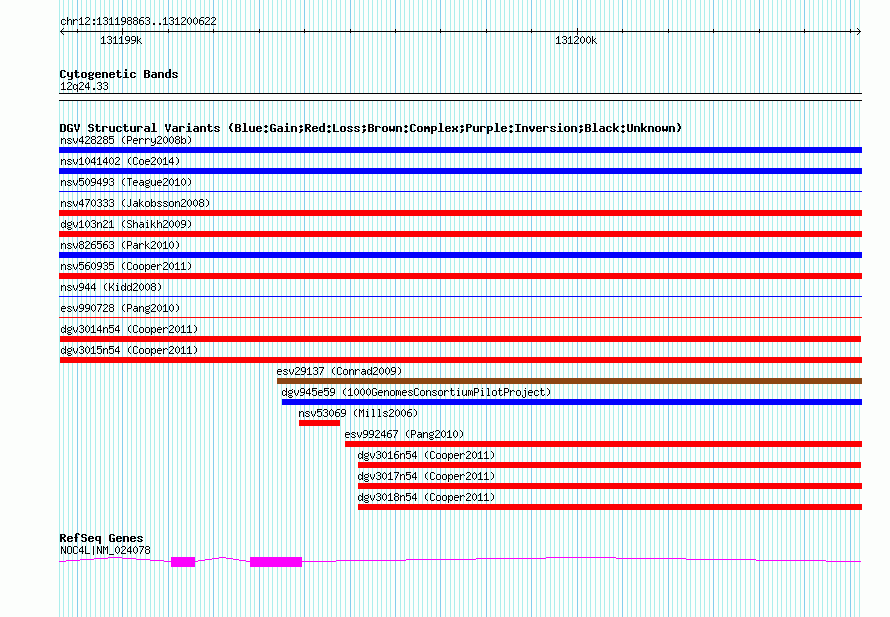Screen dimensions: 890x617
Task: Open the nsv1041402 (Coe2014) label
Action: pyautogui.click(x=120, y=161)
